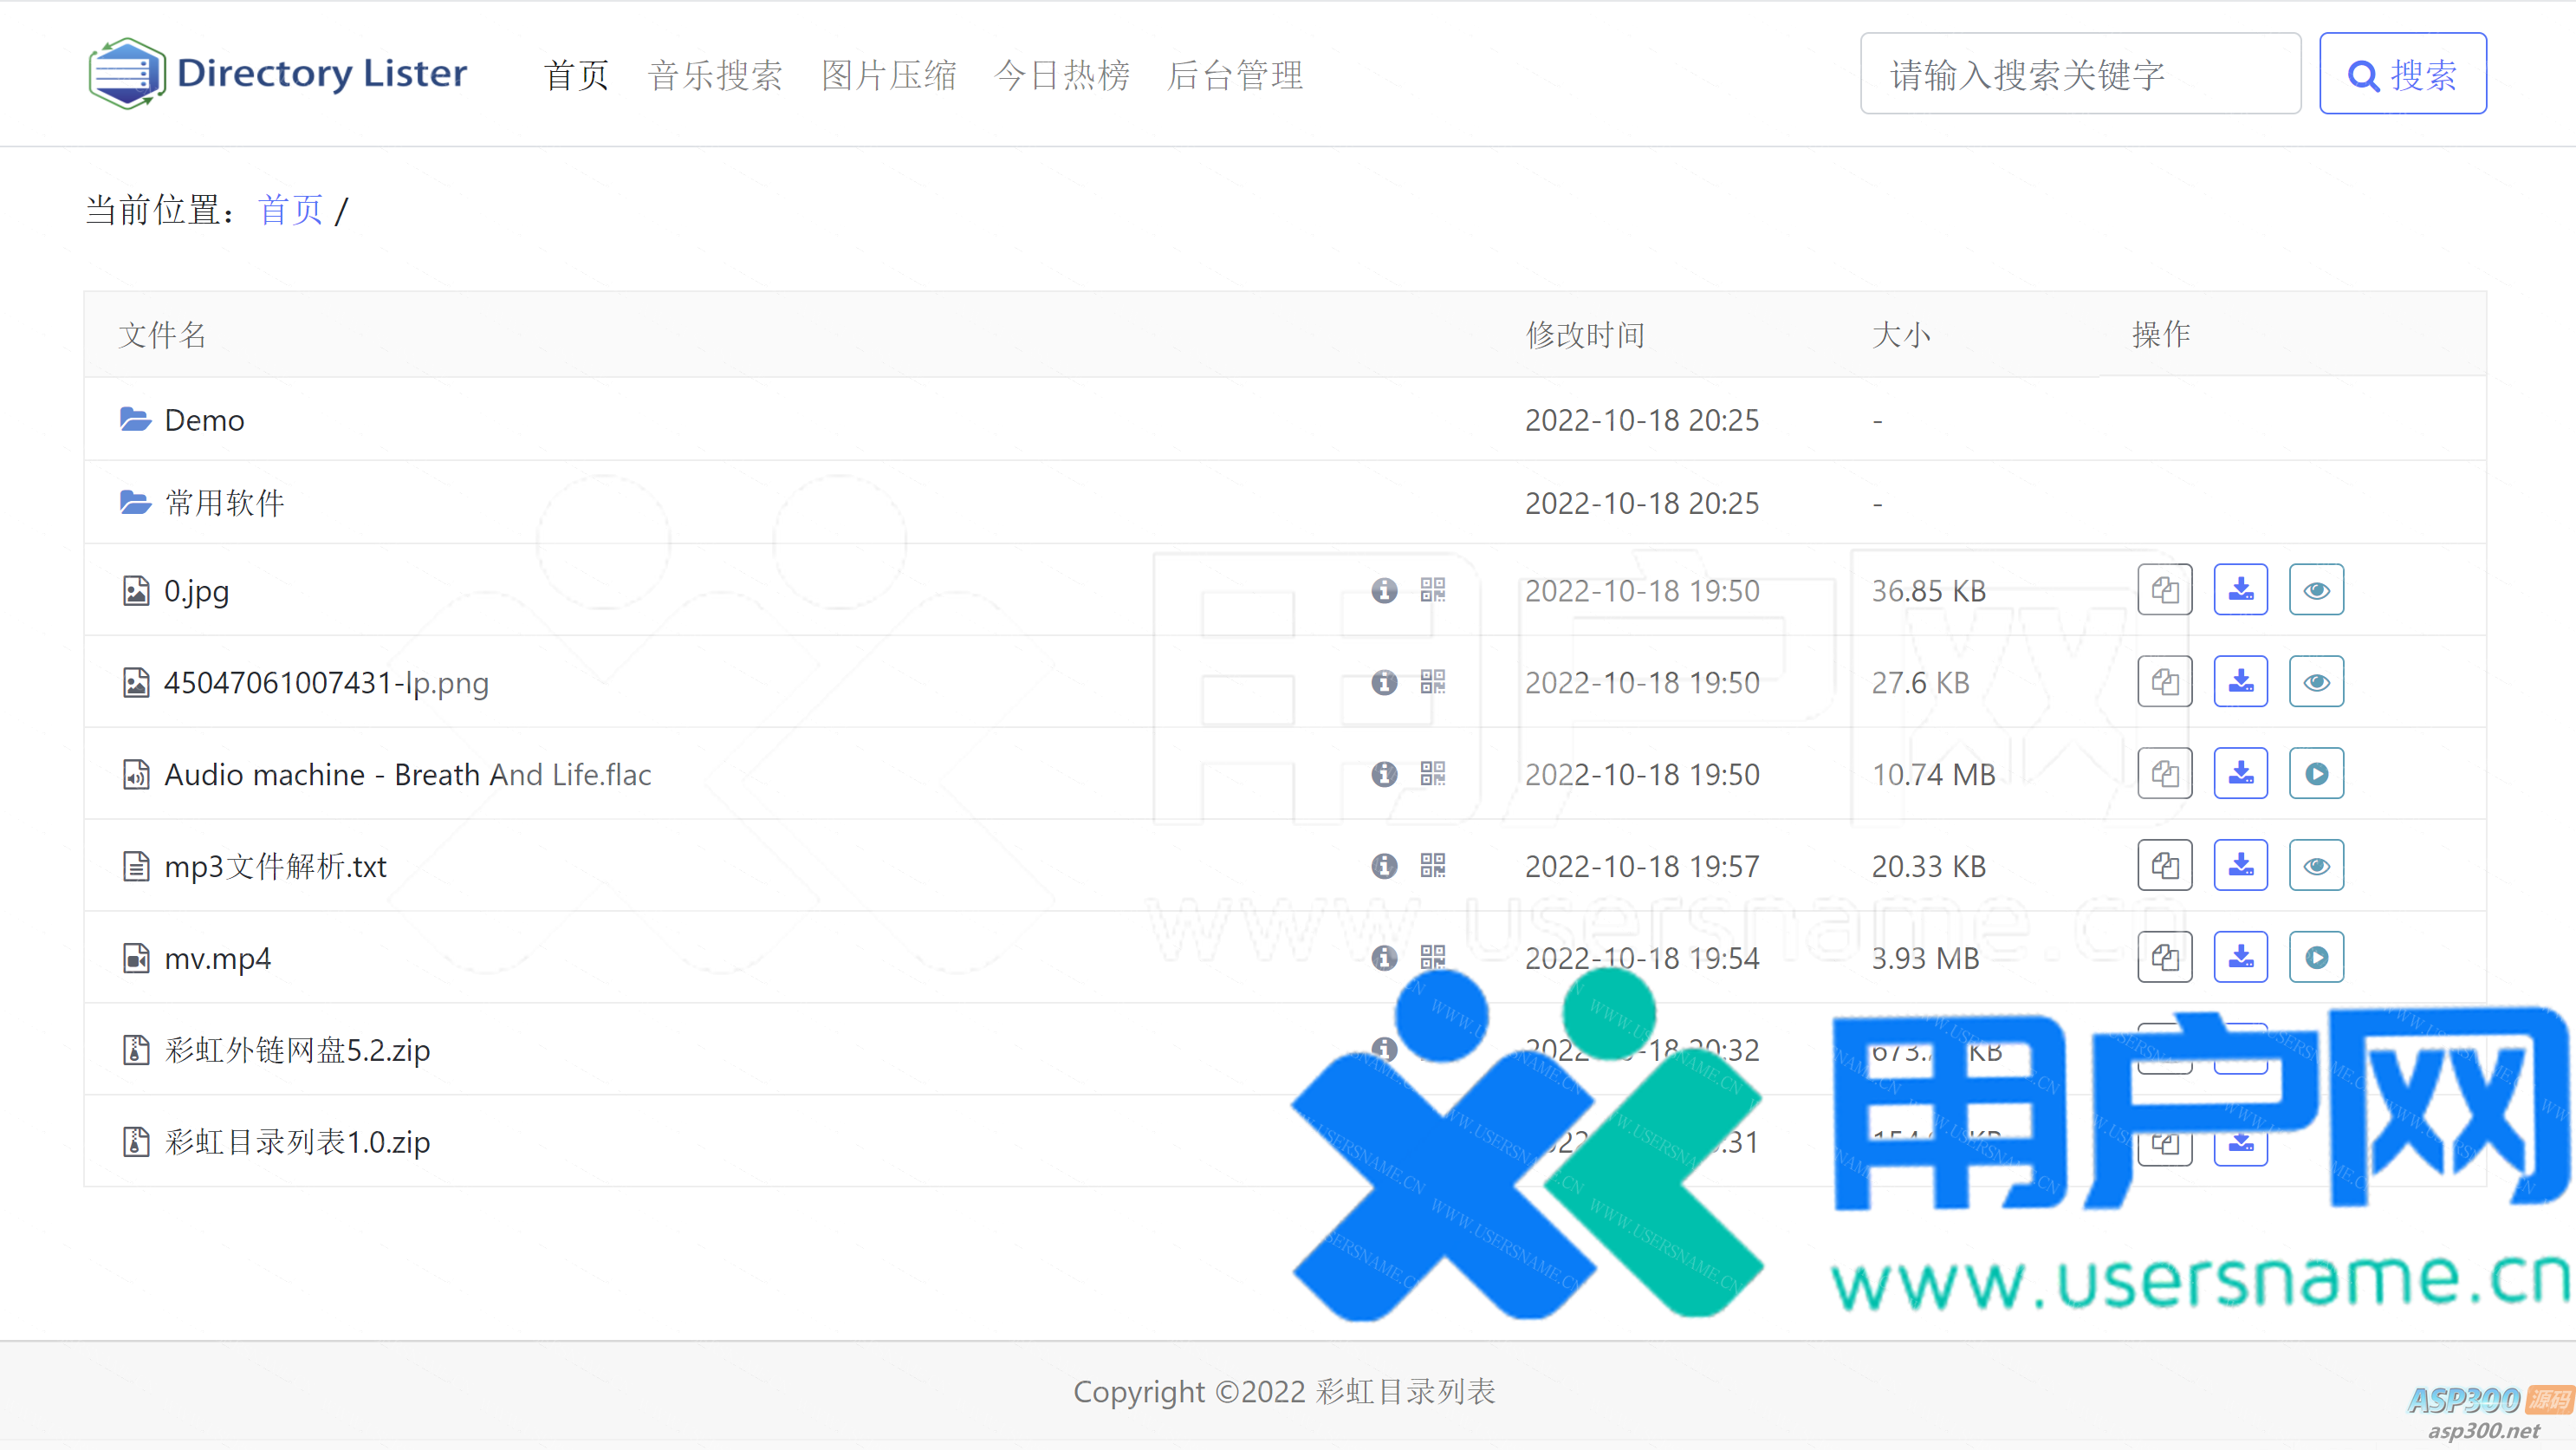Viewport: 2576px width, 1450px height.
Task: Click the 修改时间 column header
Action: (1585, 335)
